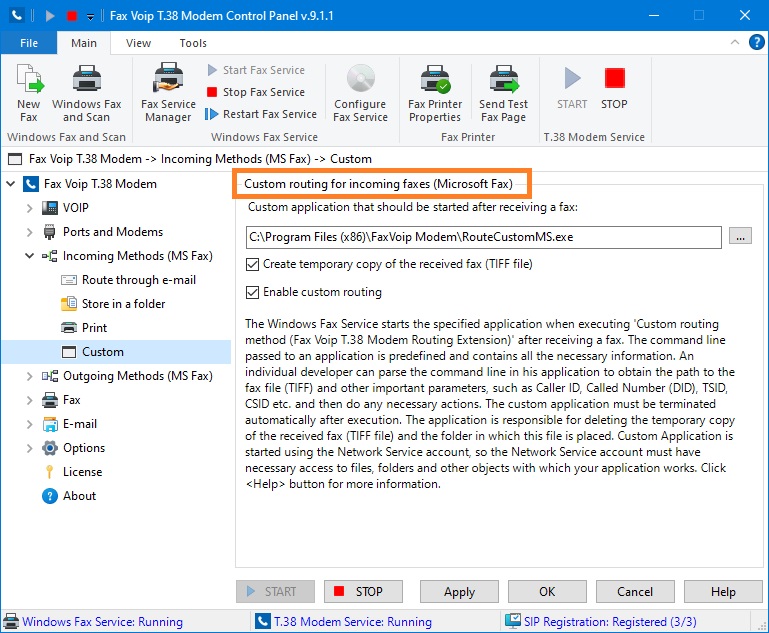Expand the Options tree node
This screenshot has height=633, width=769.
[x=29, y=448]
